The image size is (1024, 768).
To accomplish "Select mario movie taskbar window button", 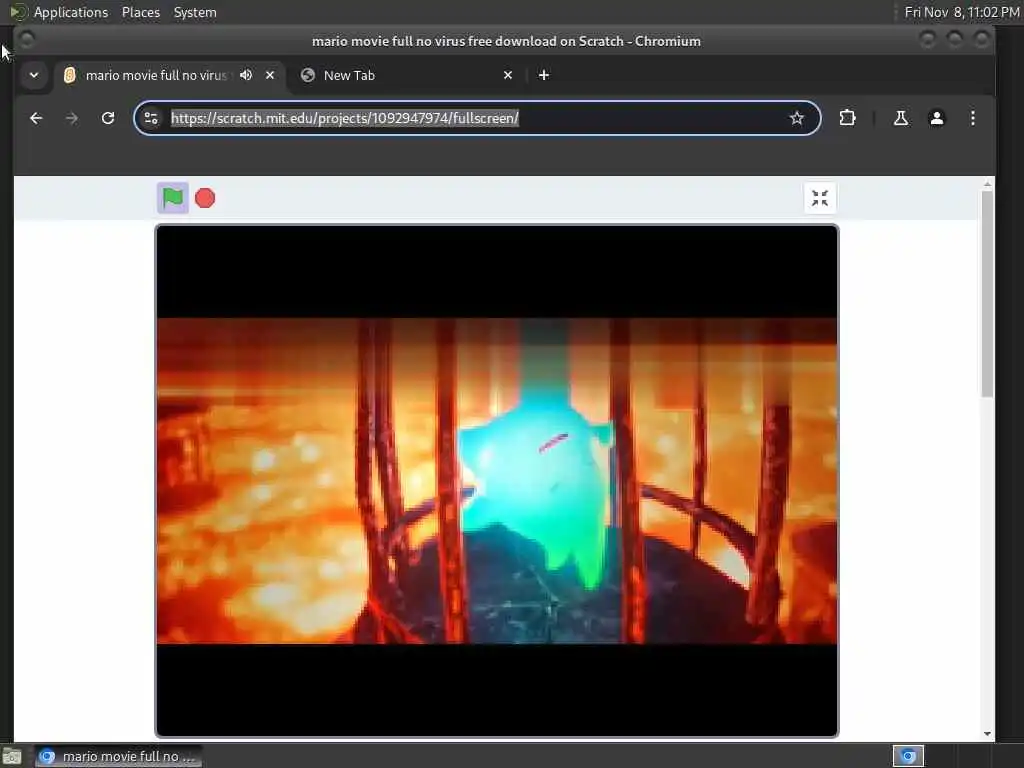I will [x=118, y=756].
